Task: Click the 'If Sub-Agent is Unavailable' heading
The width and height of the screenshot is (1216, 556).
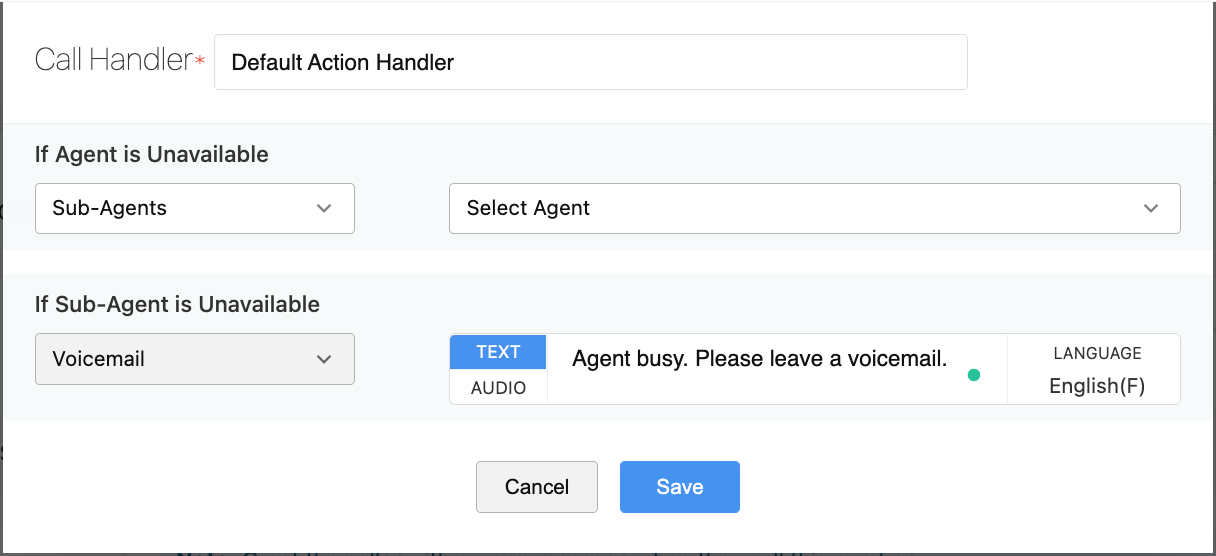Action: click(177, 305)
